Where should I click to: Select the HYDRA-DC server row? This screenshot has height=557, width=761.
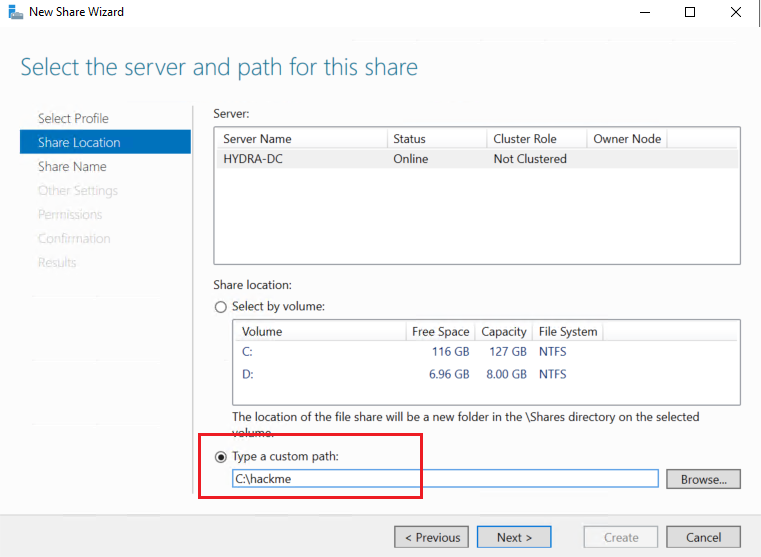click(x=476, y=159)
